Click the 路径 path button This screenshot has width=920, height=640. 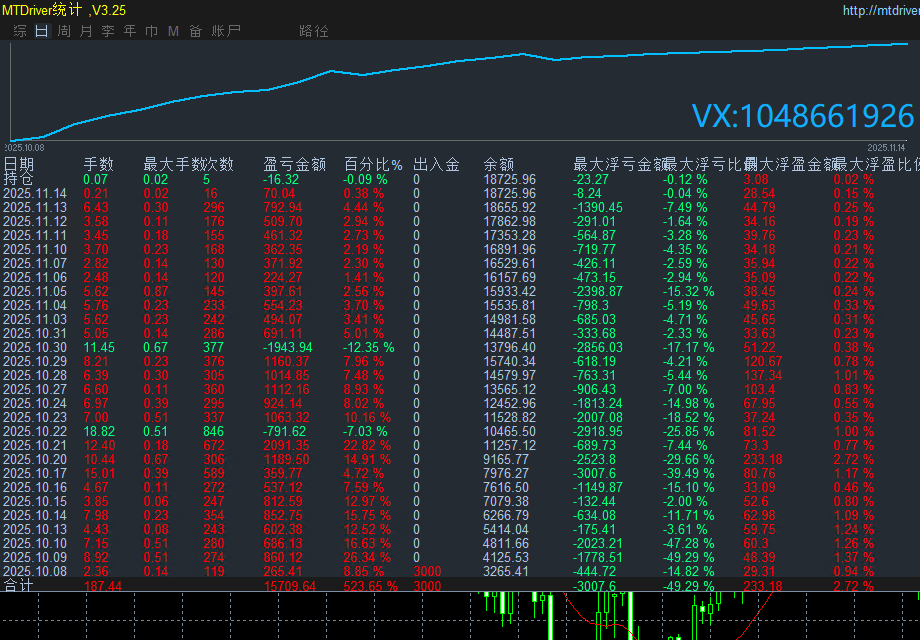tap(314, 31)
